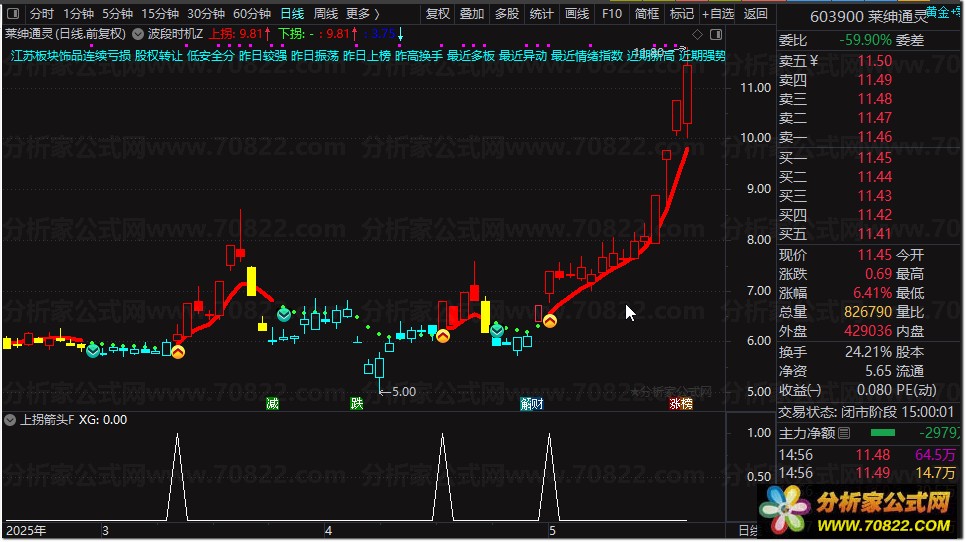This screenshot has width=967, height=542.
Task: Select the 买五 price 11.41
Action: tap(874, 234)
